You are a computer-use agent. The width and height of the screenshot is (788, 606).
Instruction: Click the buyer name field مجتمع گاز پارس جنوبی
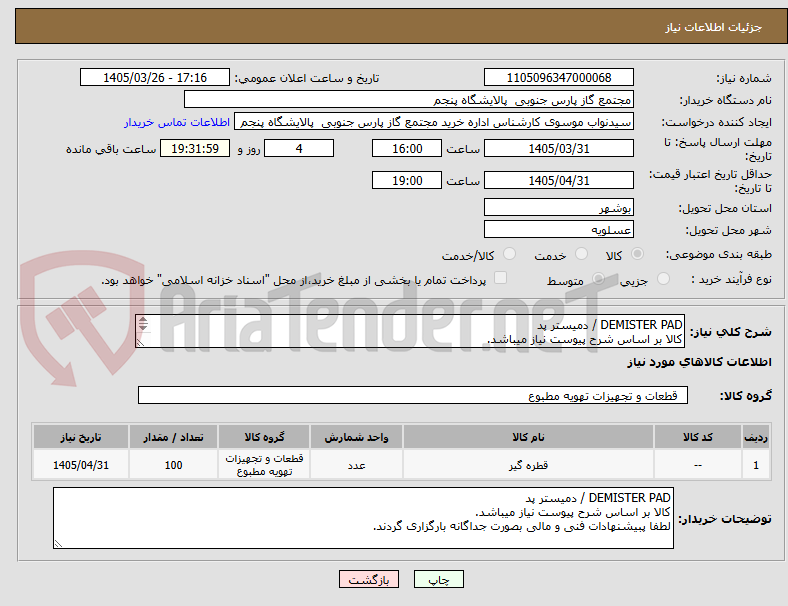(408, 99)
